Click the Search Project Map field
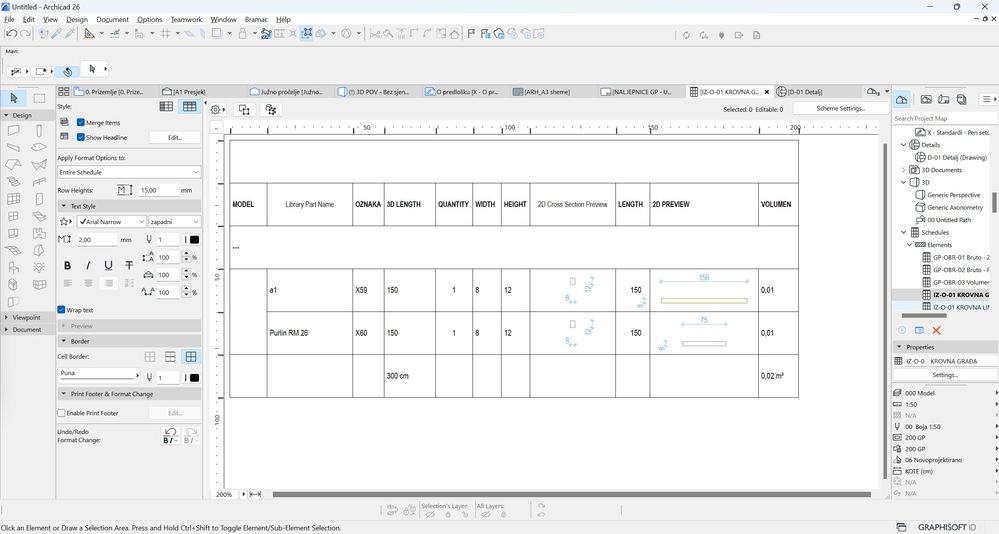The image size is (999, 534). pos(944,118)
